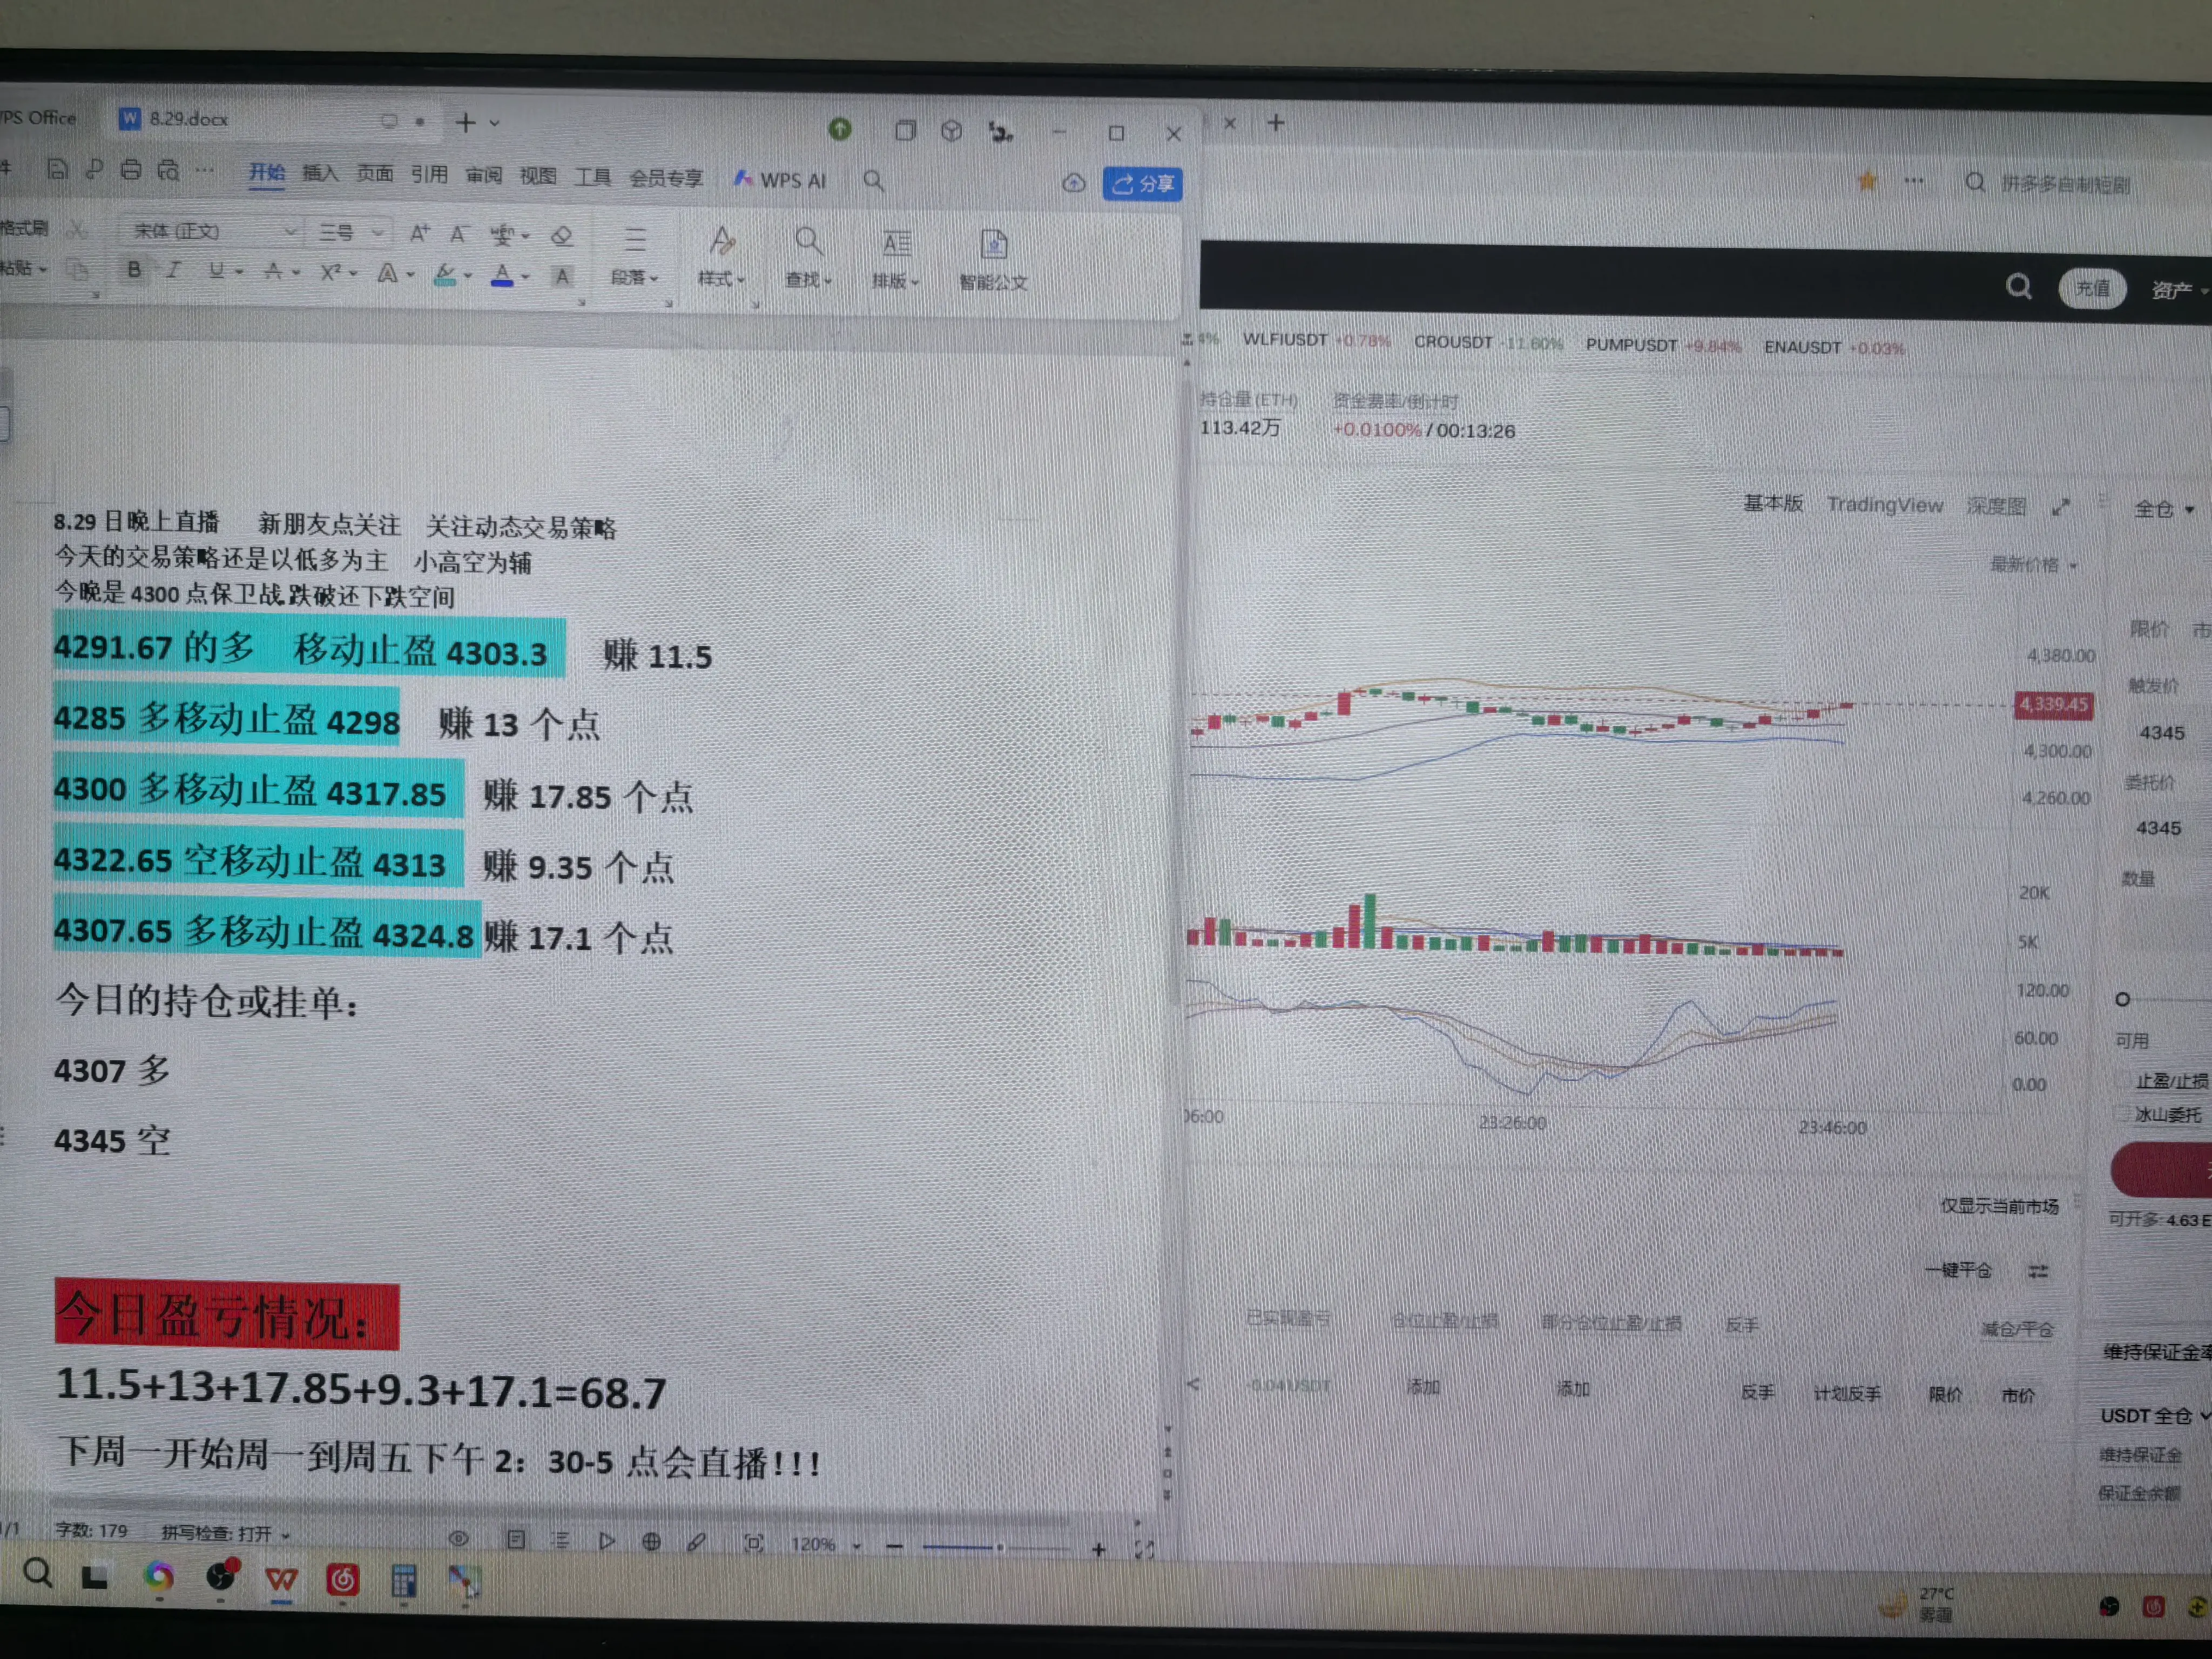Expand the highlight color dropdown arrow
2212x1659 pixels.
point(468,275)
